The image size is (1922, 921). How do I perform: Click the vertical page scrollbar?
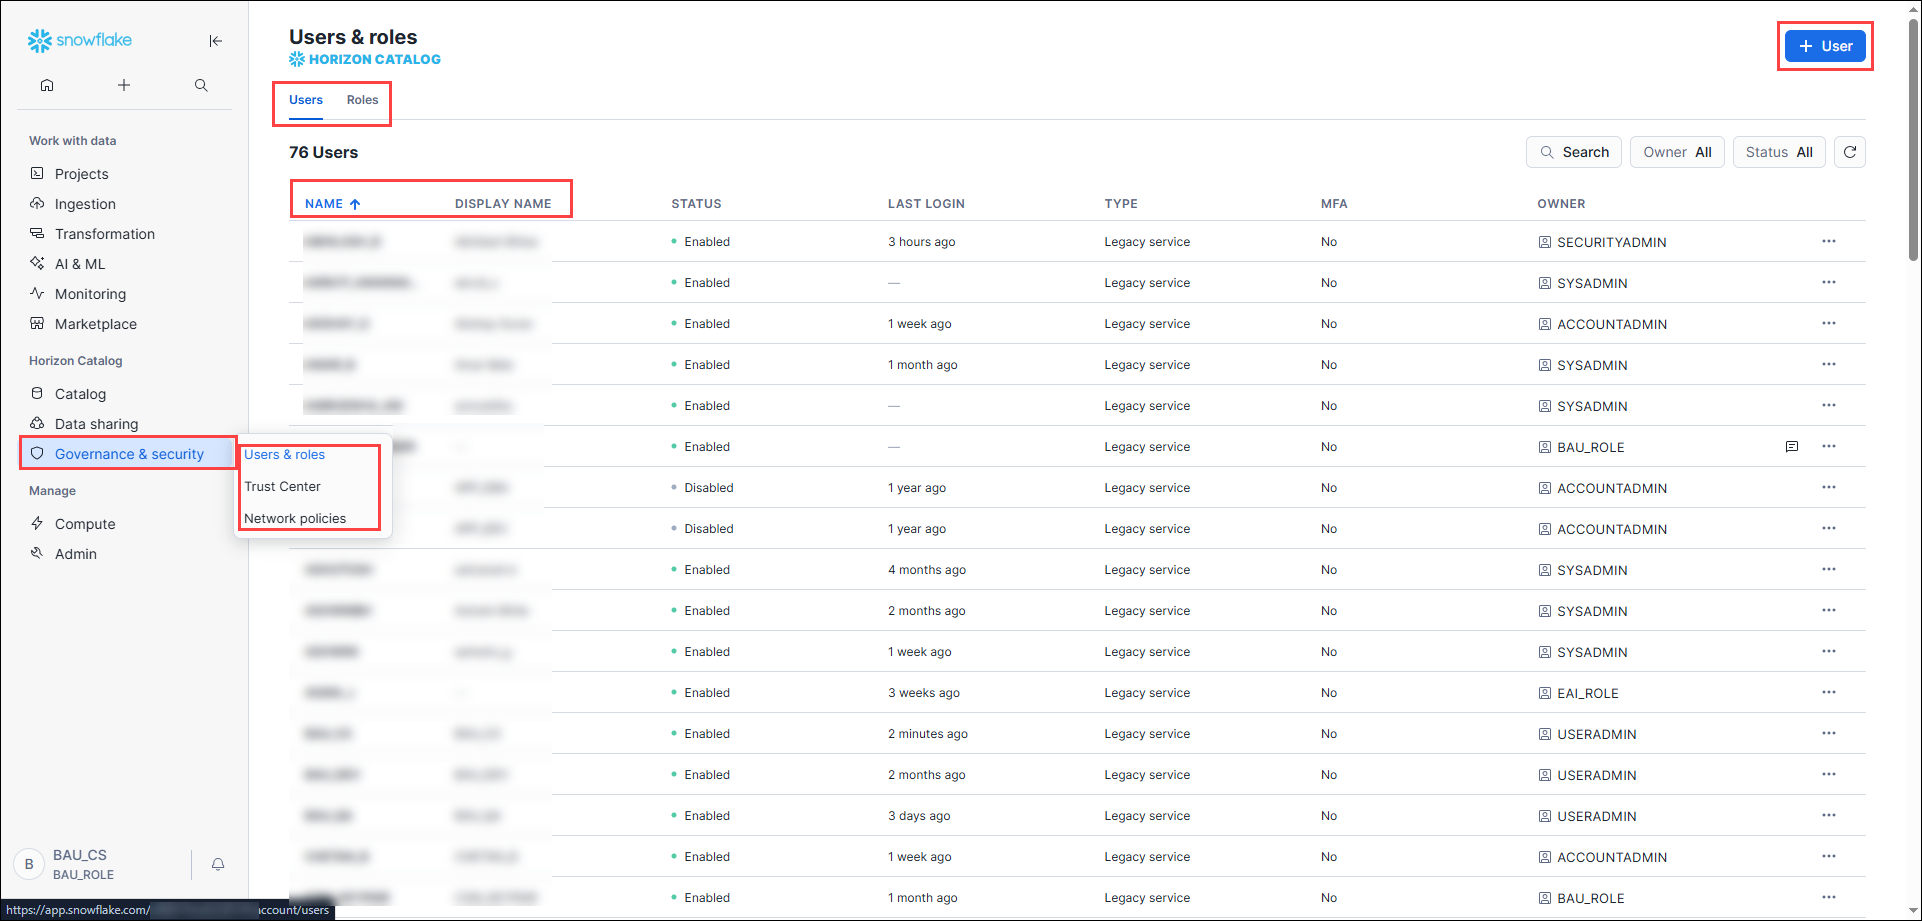tap(1913, 140)
